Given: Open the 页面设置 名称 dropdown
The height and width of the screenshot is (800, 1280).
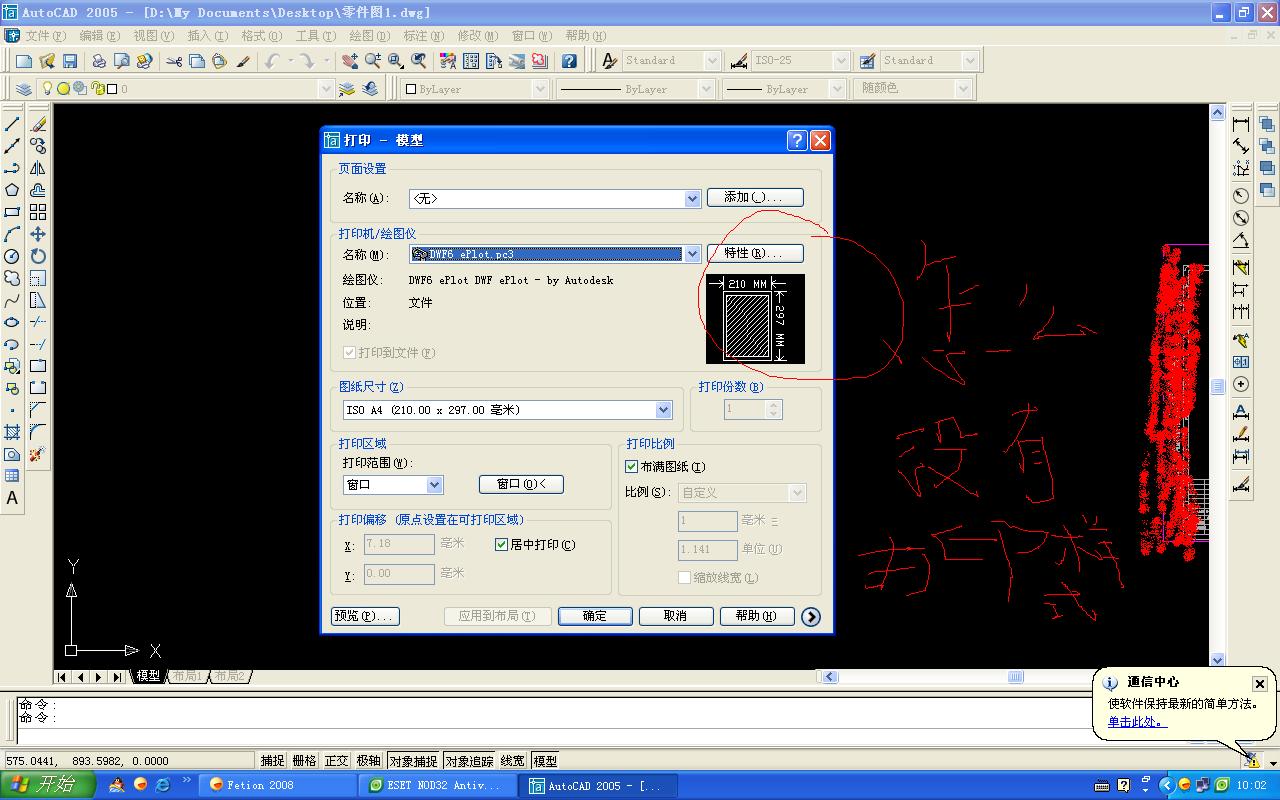Looking at the screenshot, I should click(692, 199).
